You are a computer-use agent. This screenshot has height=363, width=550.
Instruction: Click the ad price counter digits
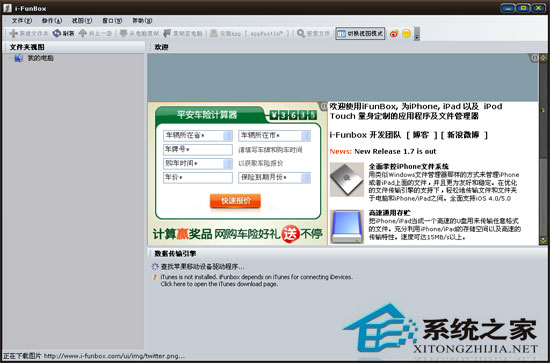pyautogui.click(x=293, y=115)
